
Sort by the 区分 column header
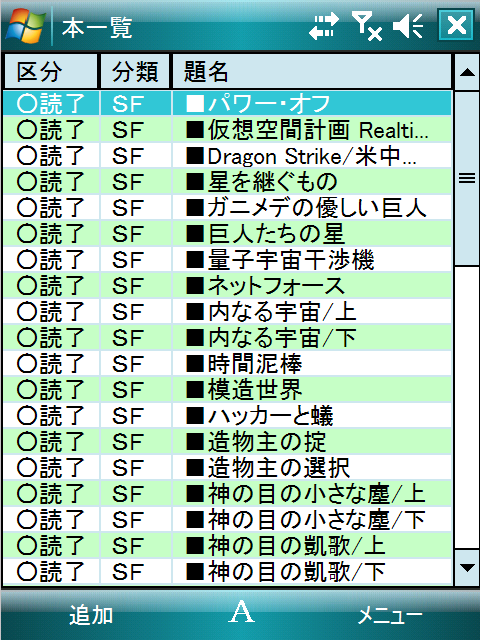[x=51, y=72]
